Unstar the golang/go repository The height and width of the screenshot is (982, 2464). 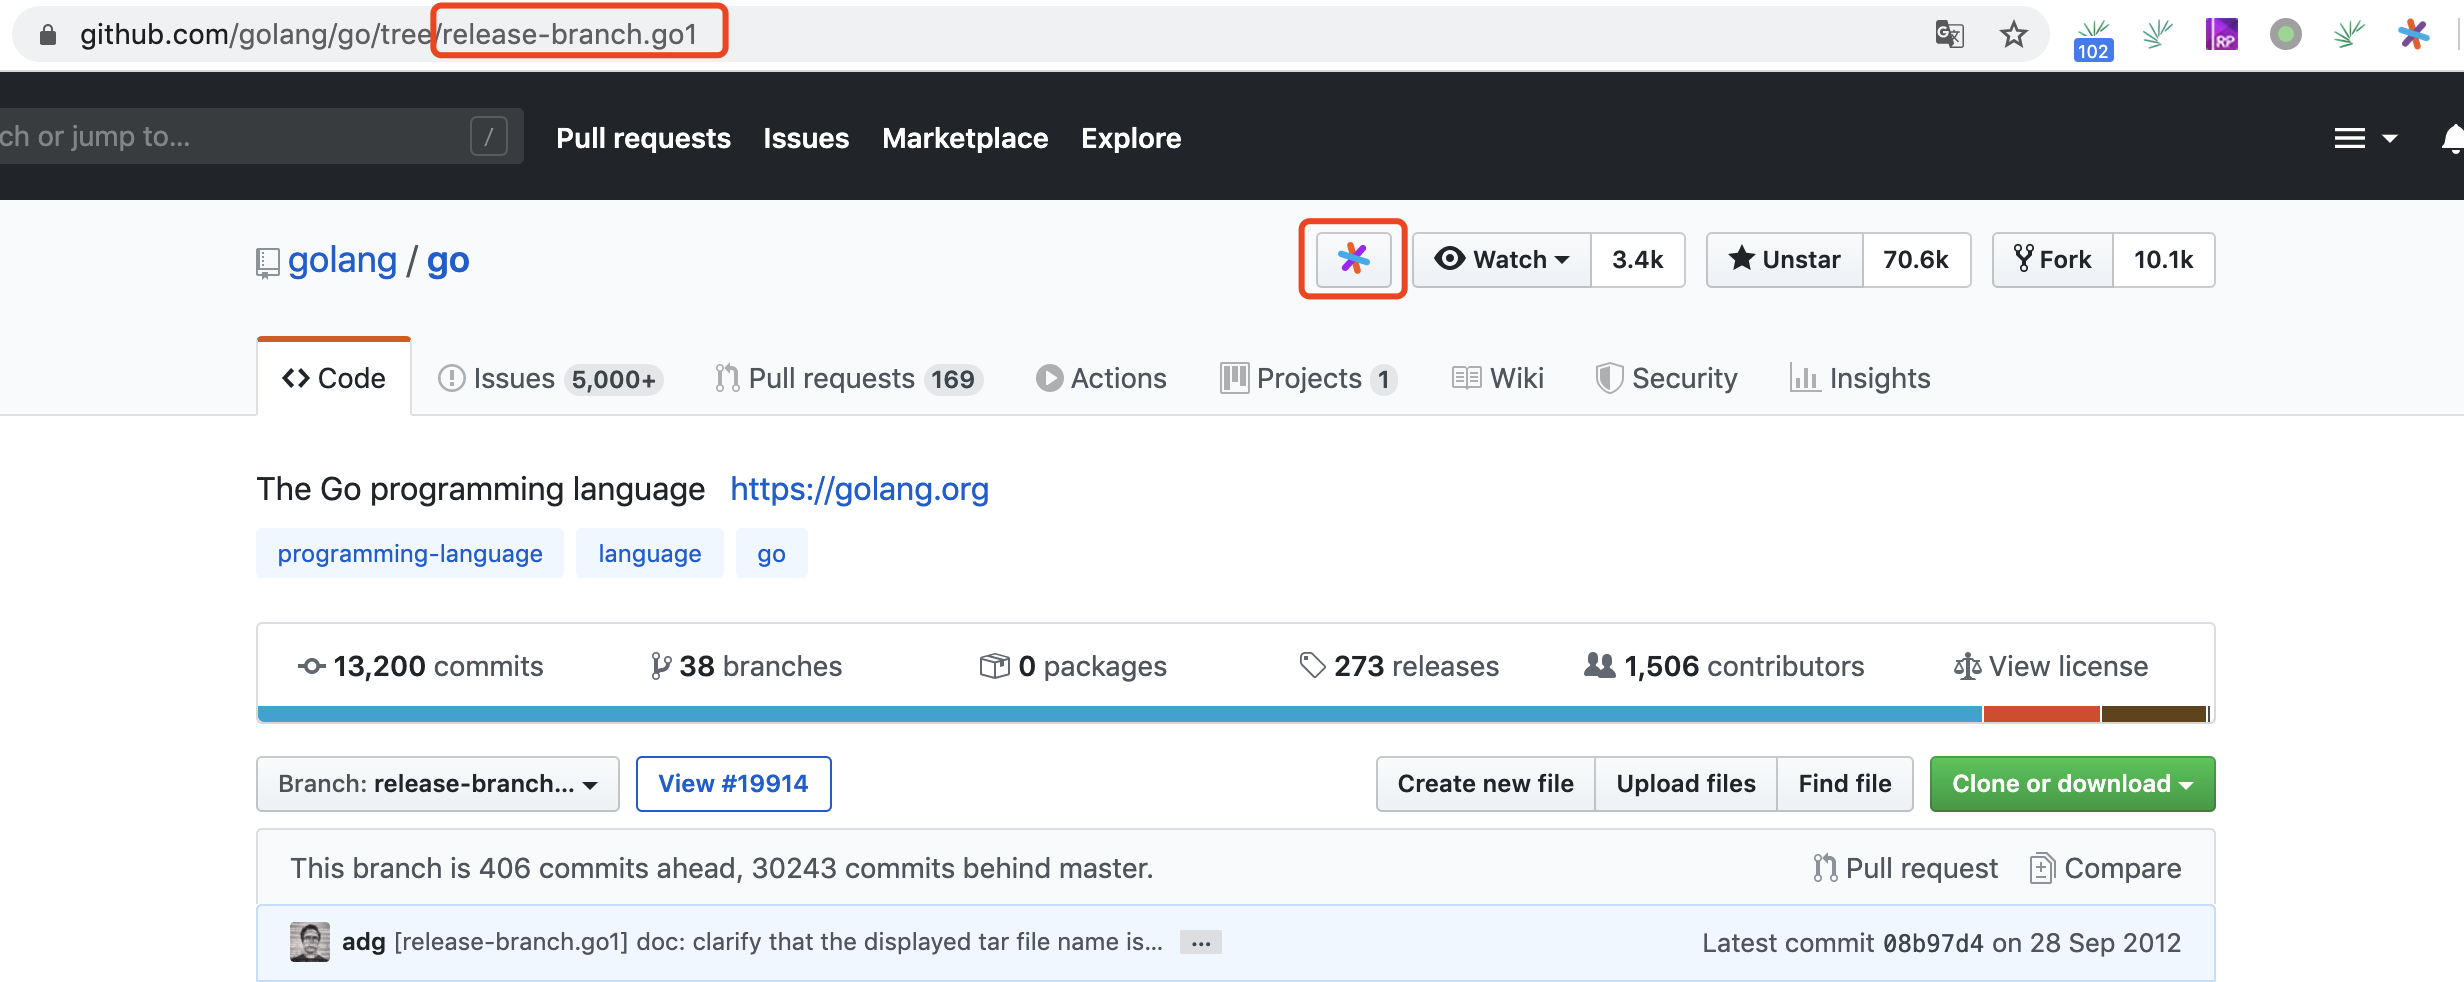[x=1785, y=259]
